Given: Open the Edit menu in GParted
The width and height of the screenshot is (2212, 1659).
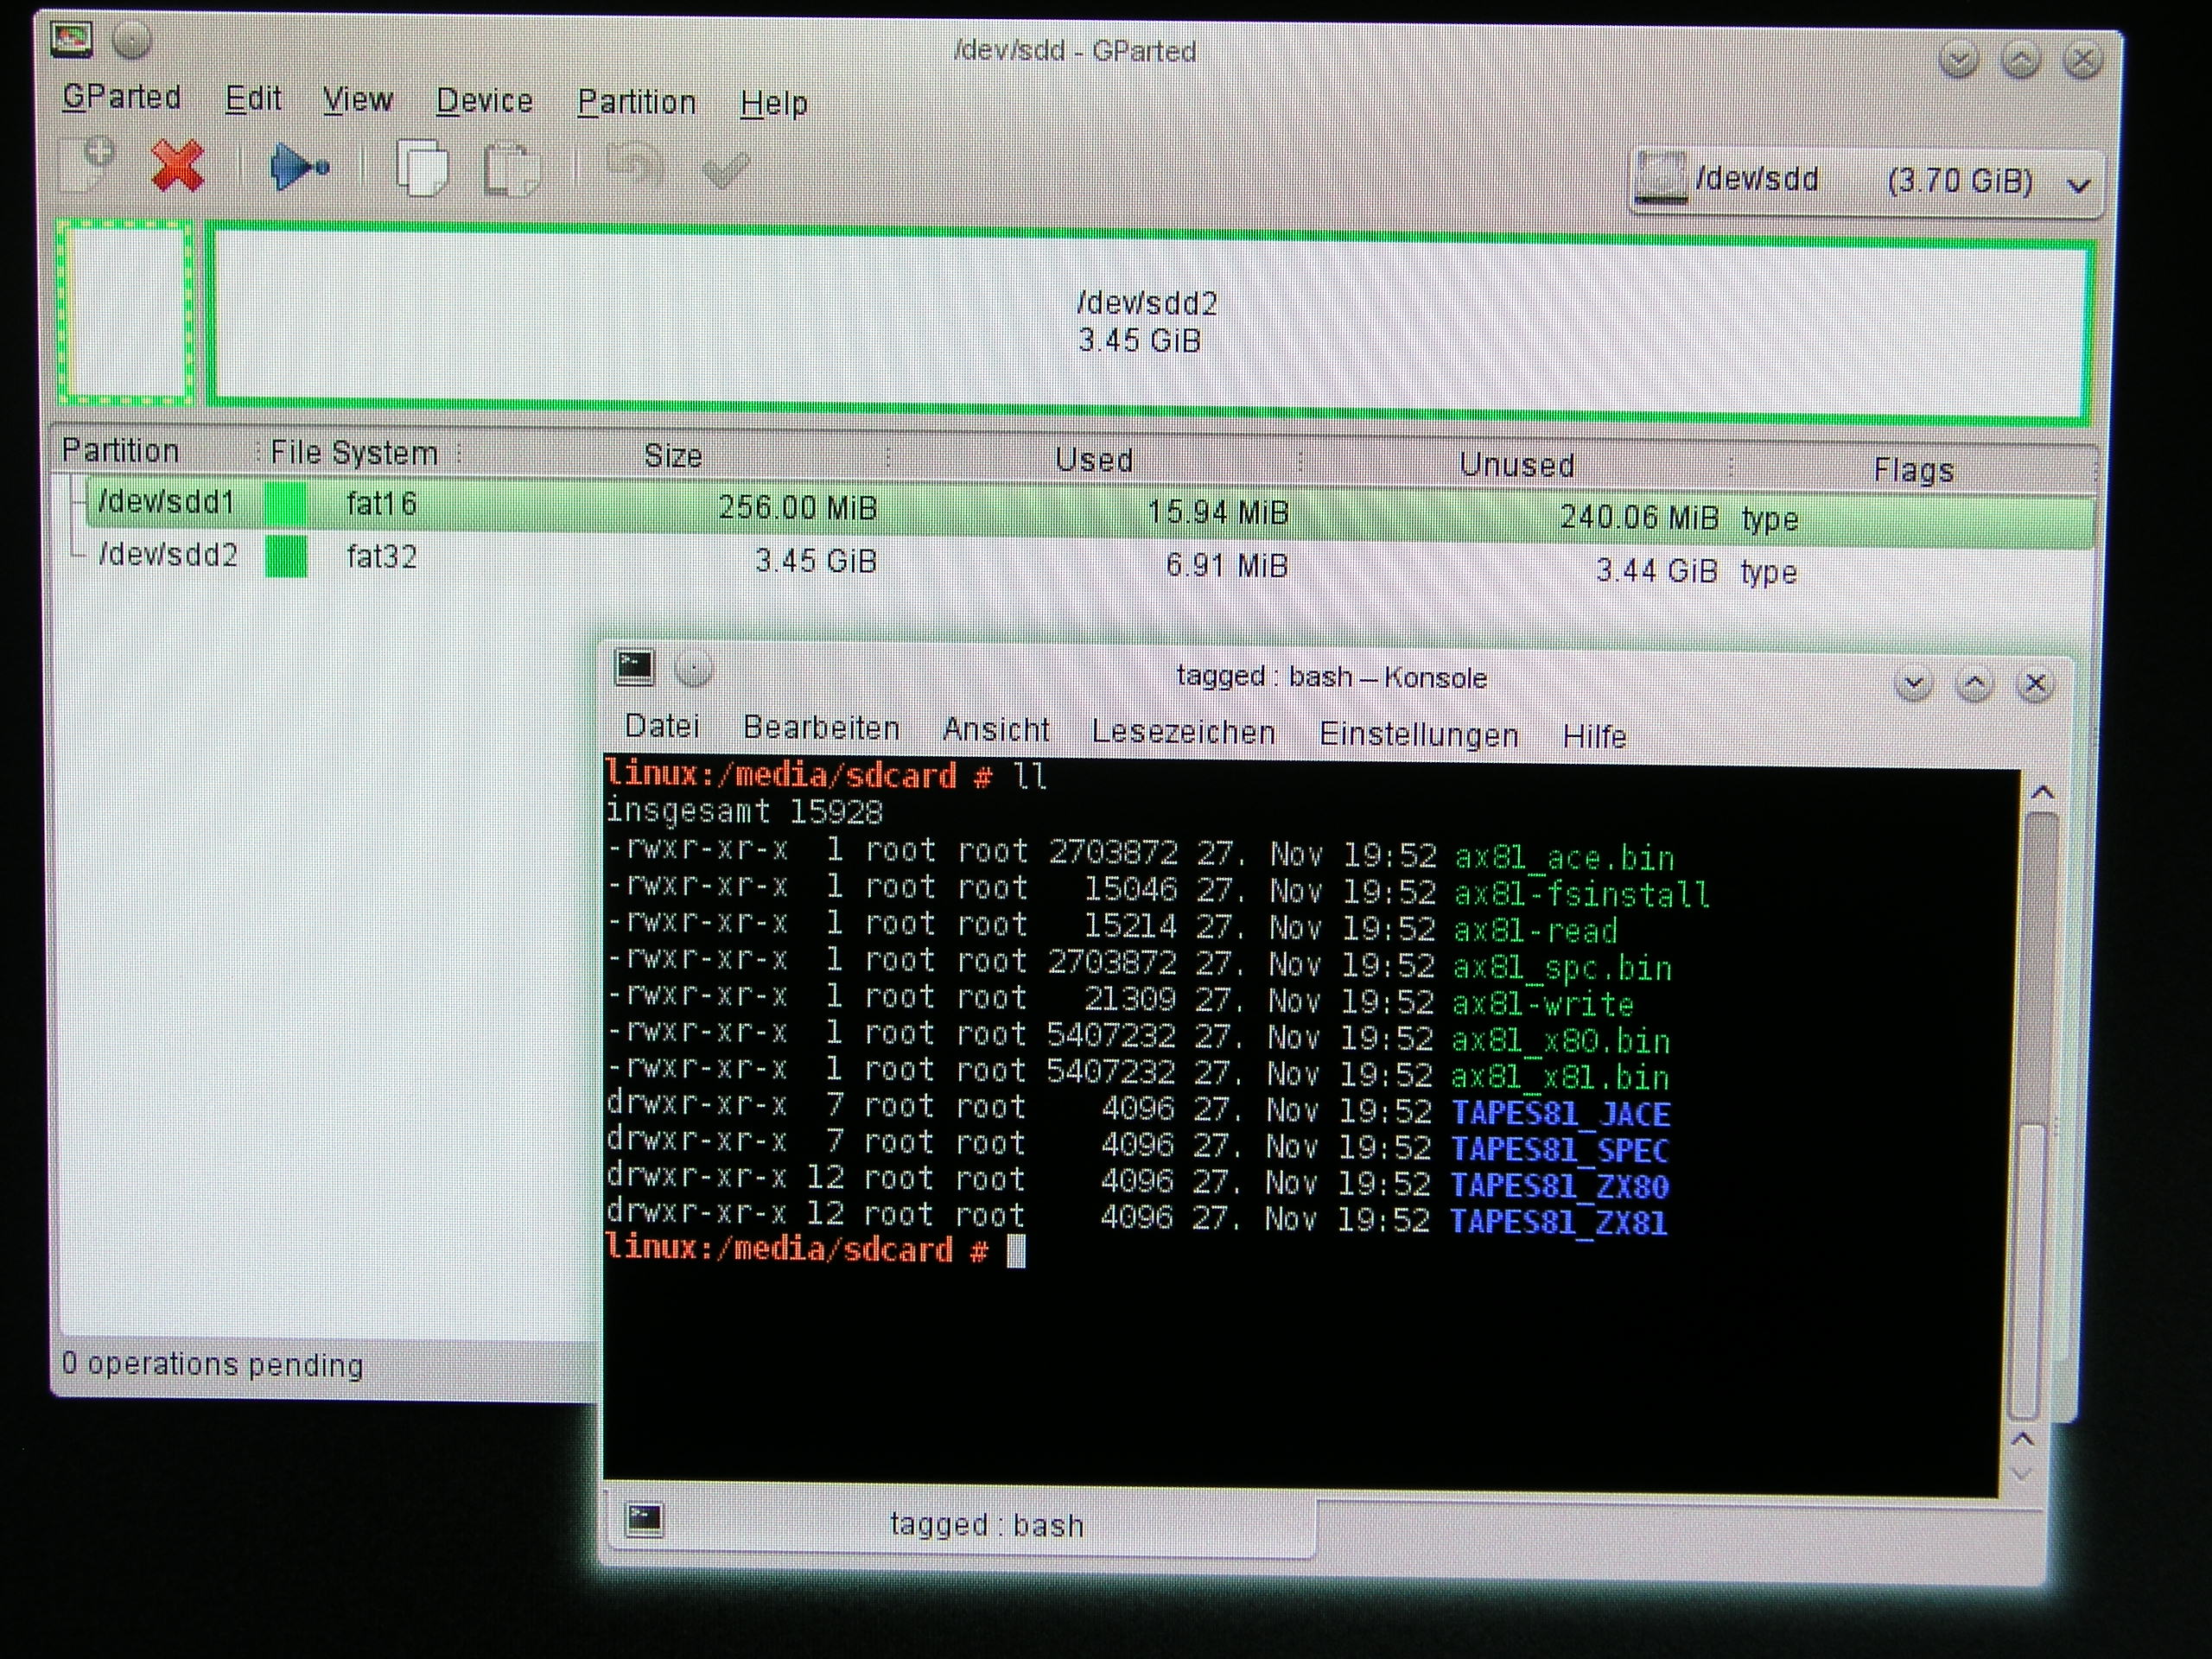Looking at the screenshot, I should (253, 99).
